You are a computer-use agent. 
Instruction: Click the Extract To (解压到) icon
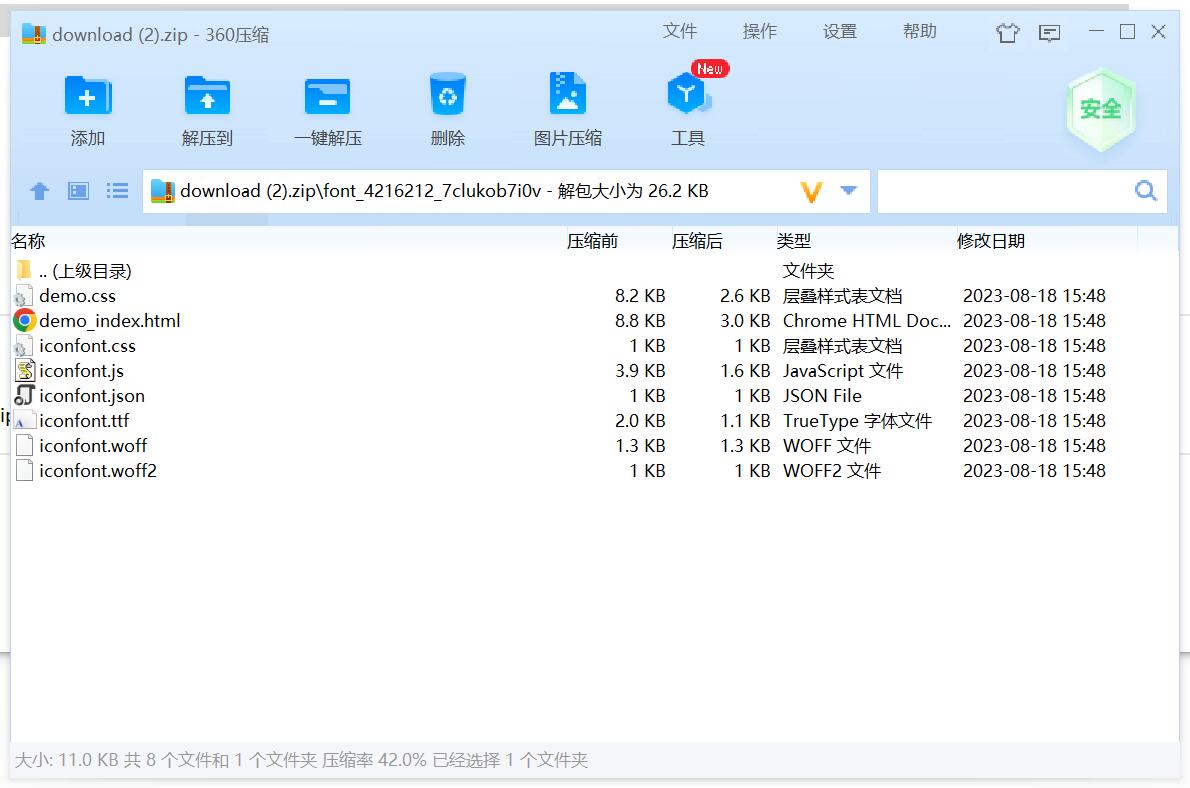[207, 97]
